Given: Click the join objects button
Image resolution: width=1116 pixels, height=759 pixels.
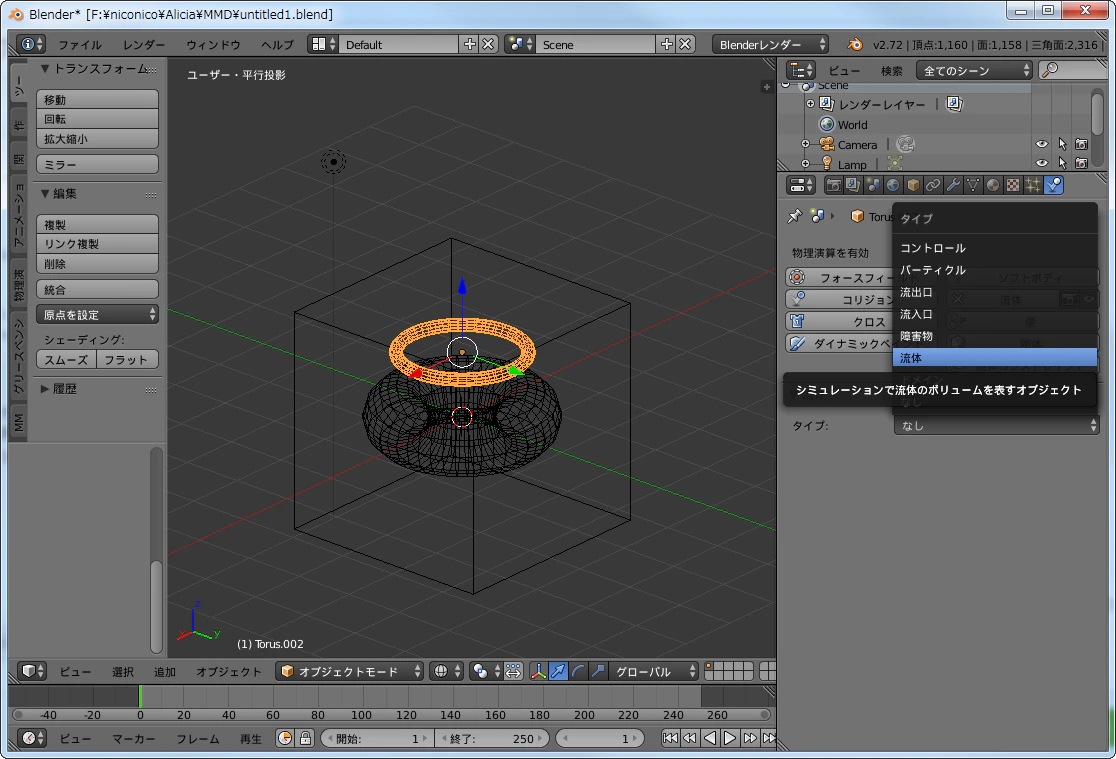Looking at the screenshot, I should click(98, 289).
